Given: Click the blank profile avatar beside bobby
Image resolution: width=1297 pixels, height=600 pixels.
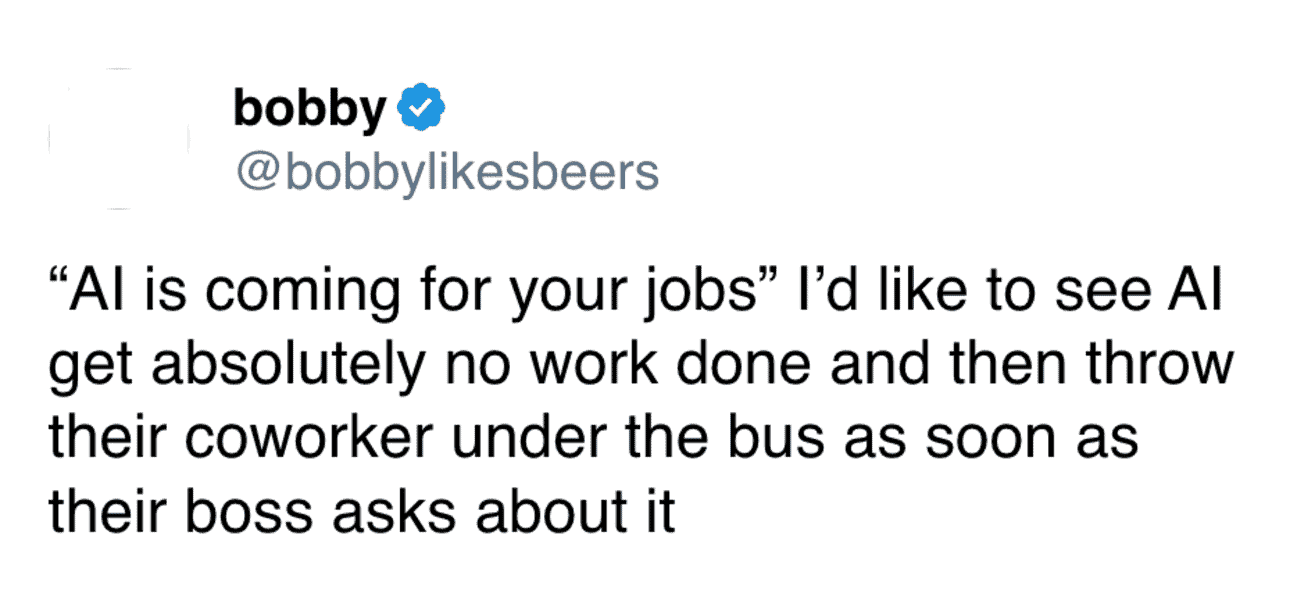Looking at the screenshot, I should 120,138.
